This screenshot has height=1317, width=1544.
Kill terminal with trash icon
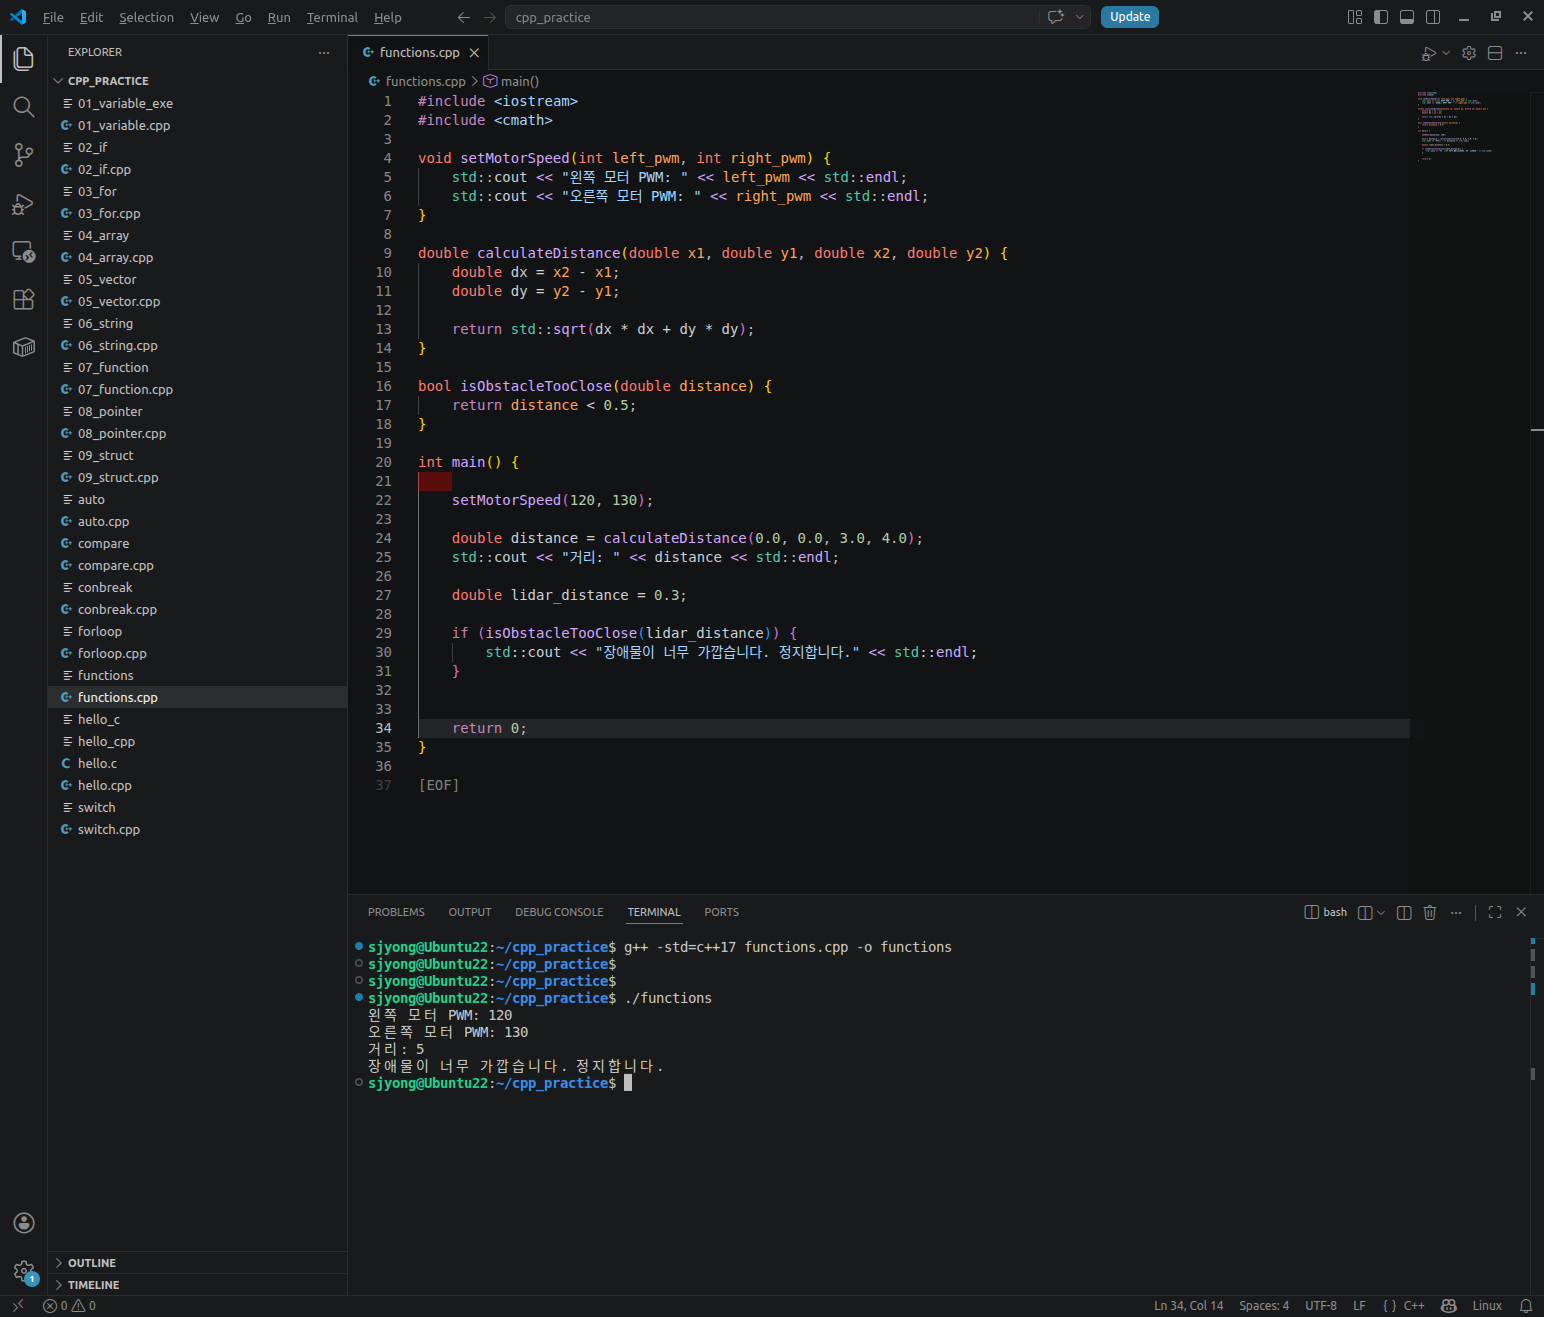(1430, 912)
